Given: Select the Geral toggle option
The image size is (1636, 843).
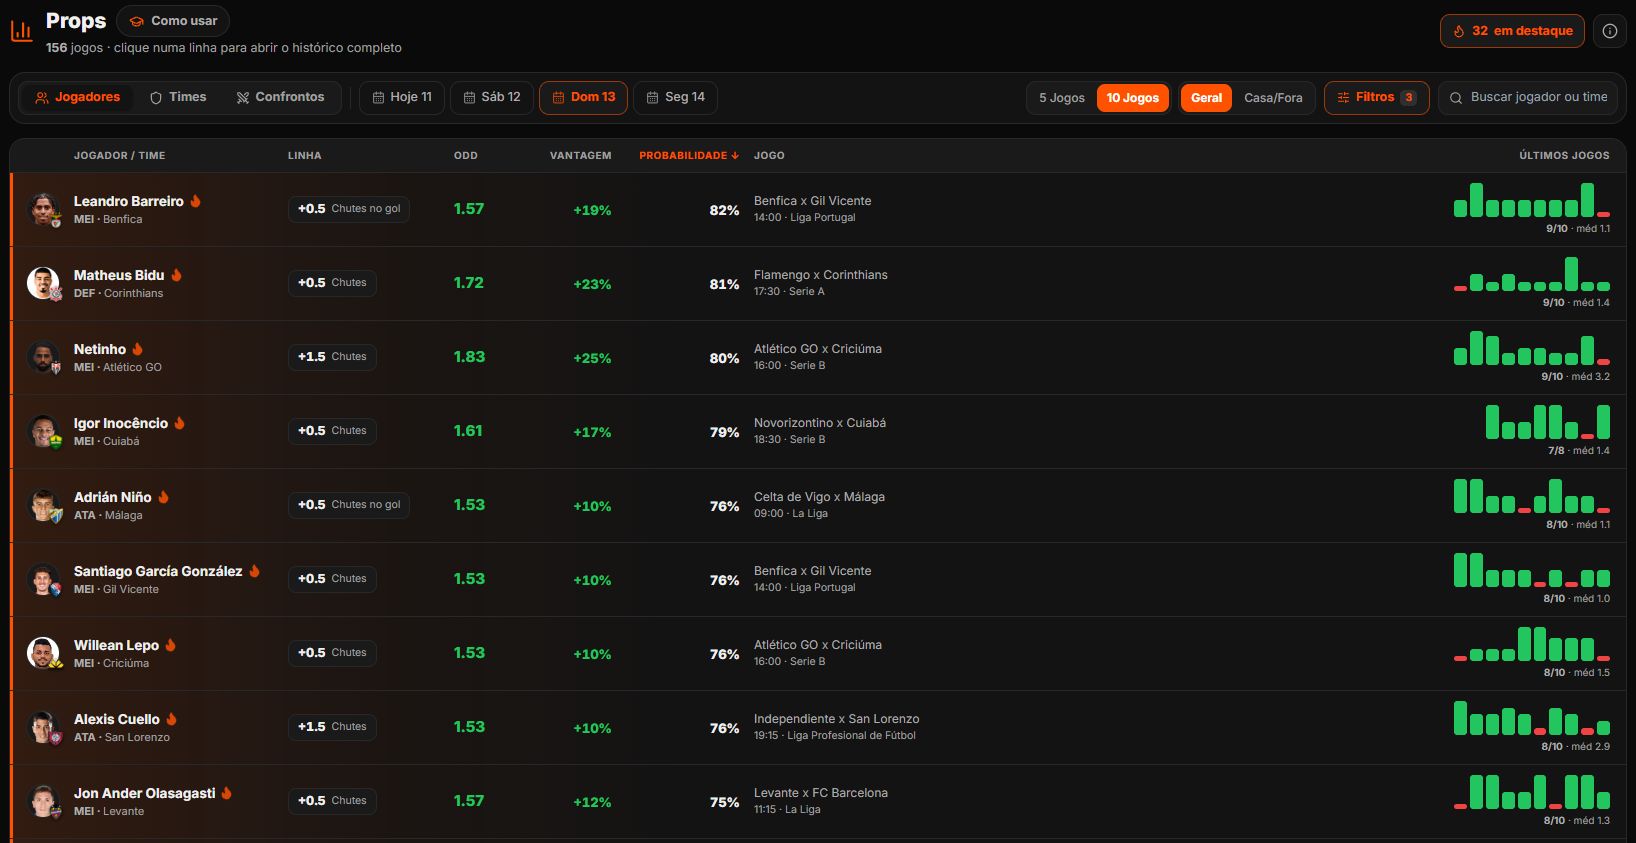Looking at the screenshot, I should [x=1206, y=98].
